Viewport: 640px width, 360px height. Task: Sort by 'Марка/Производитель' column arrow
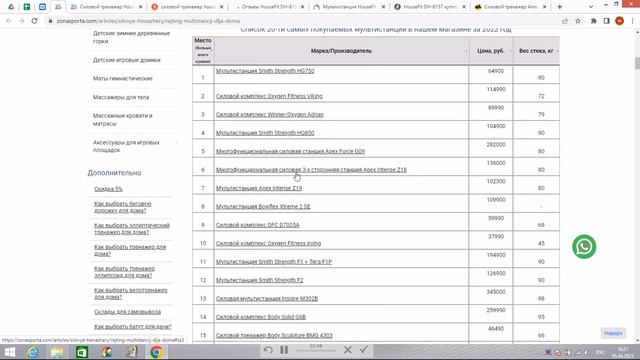tap(466, 51)
